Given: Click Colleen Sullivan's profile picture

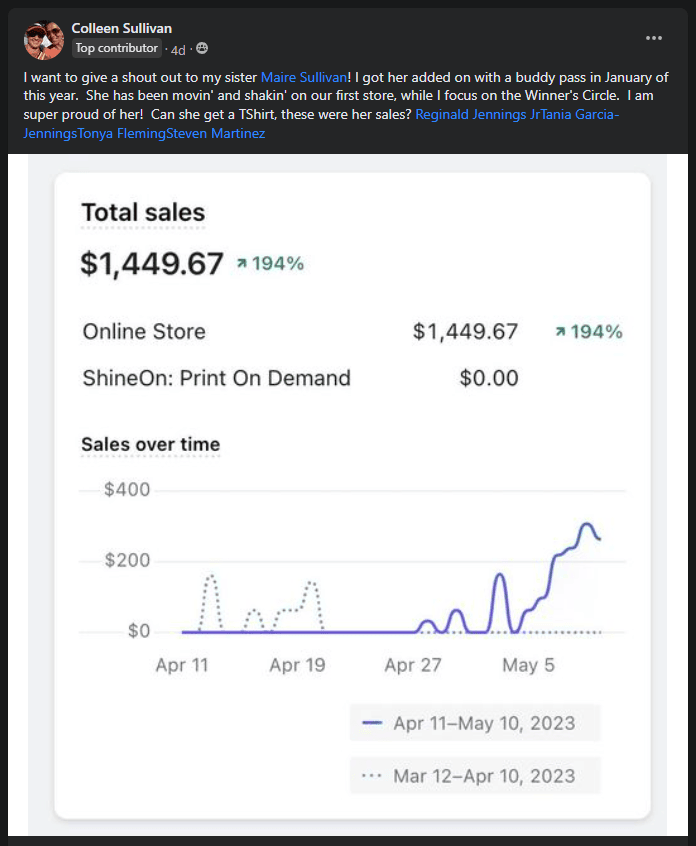Looking at the screenshot, I should click(x=43, y=40).
